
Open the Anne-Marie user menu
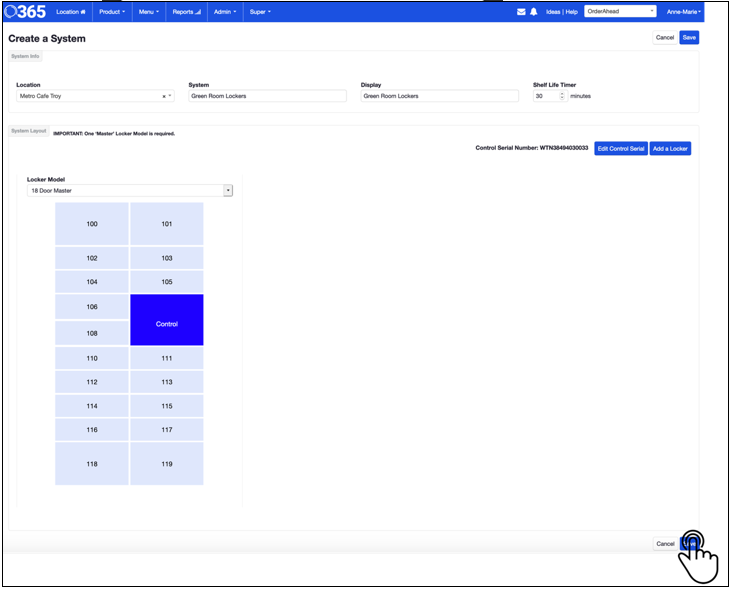[x=684, y=12]
